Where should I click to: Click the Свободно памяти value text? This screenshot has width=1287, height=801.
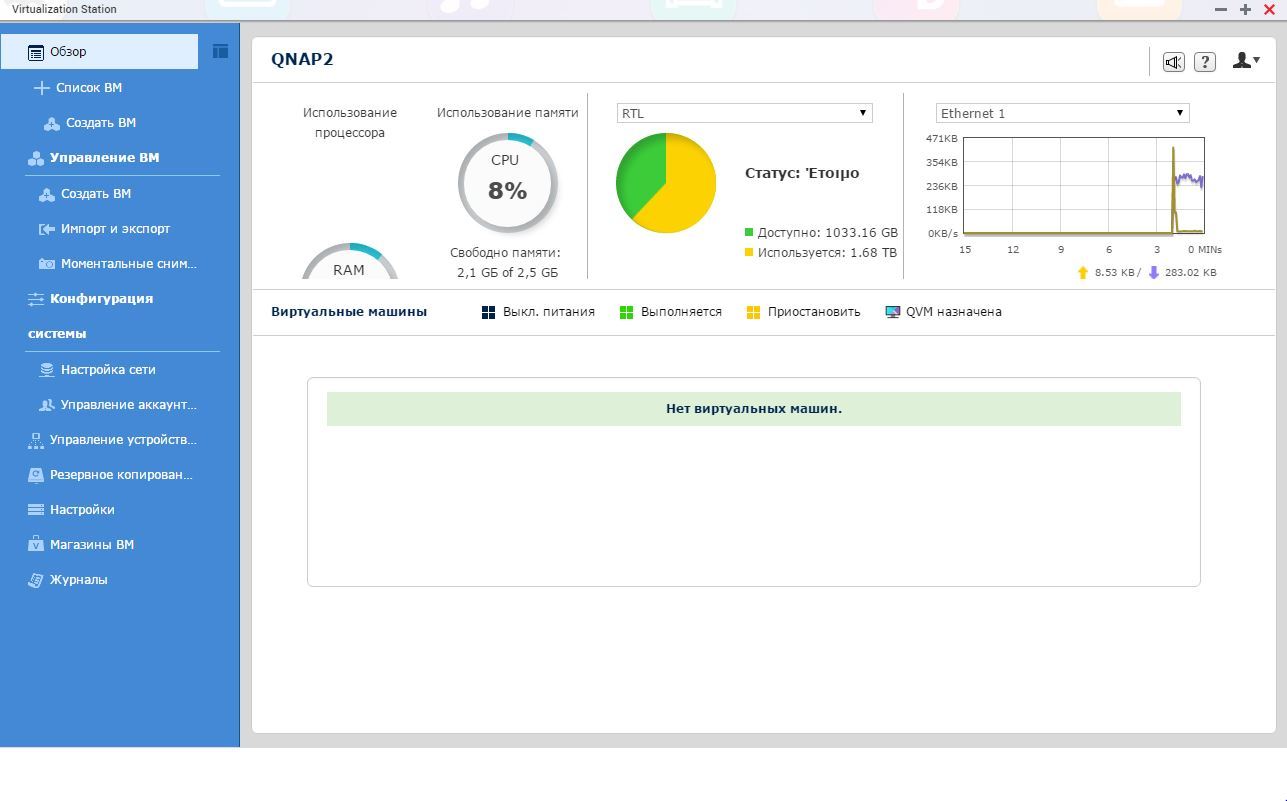click(x=507, y=273)
